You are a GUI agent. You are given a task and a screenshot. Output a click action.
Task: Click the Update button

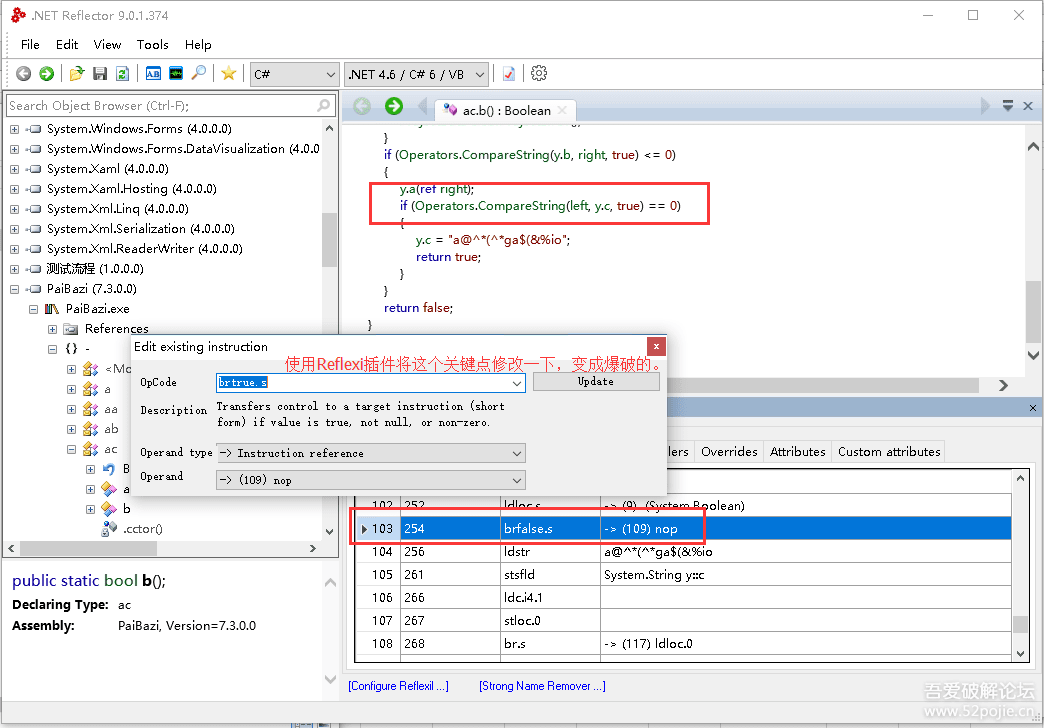point(596,382)
